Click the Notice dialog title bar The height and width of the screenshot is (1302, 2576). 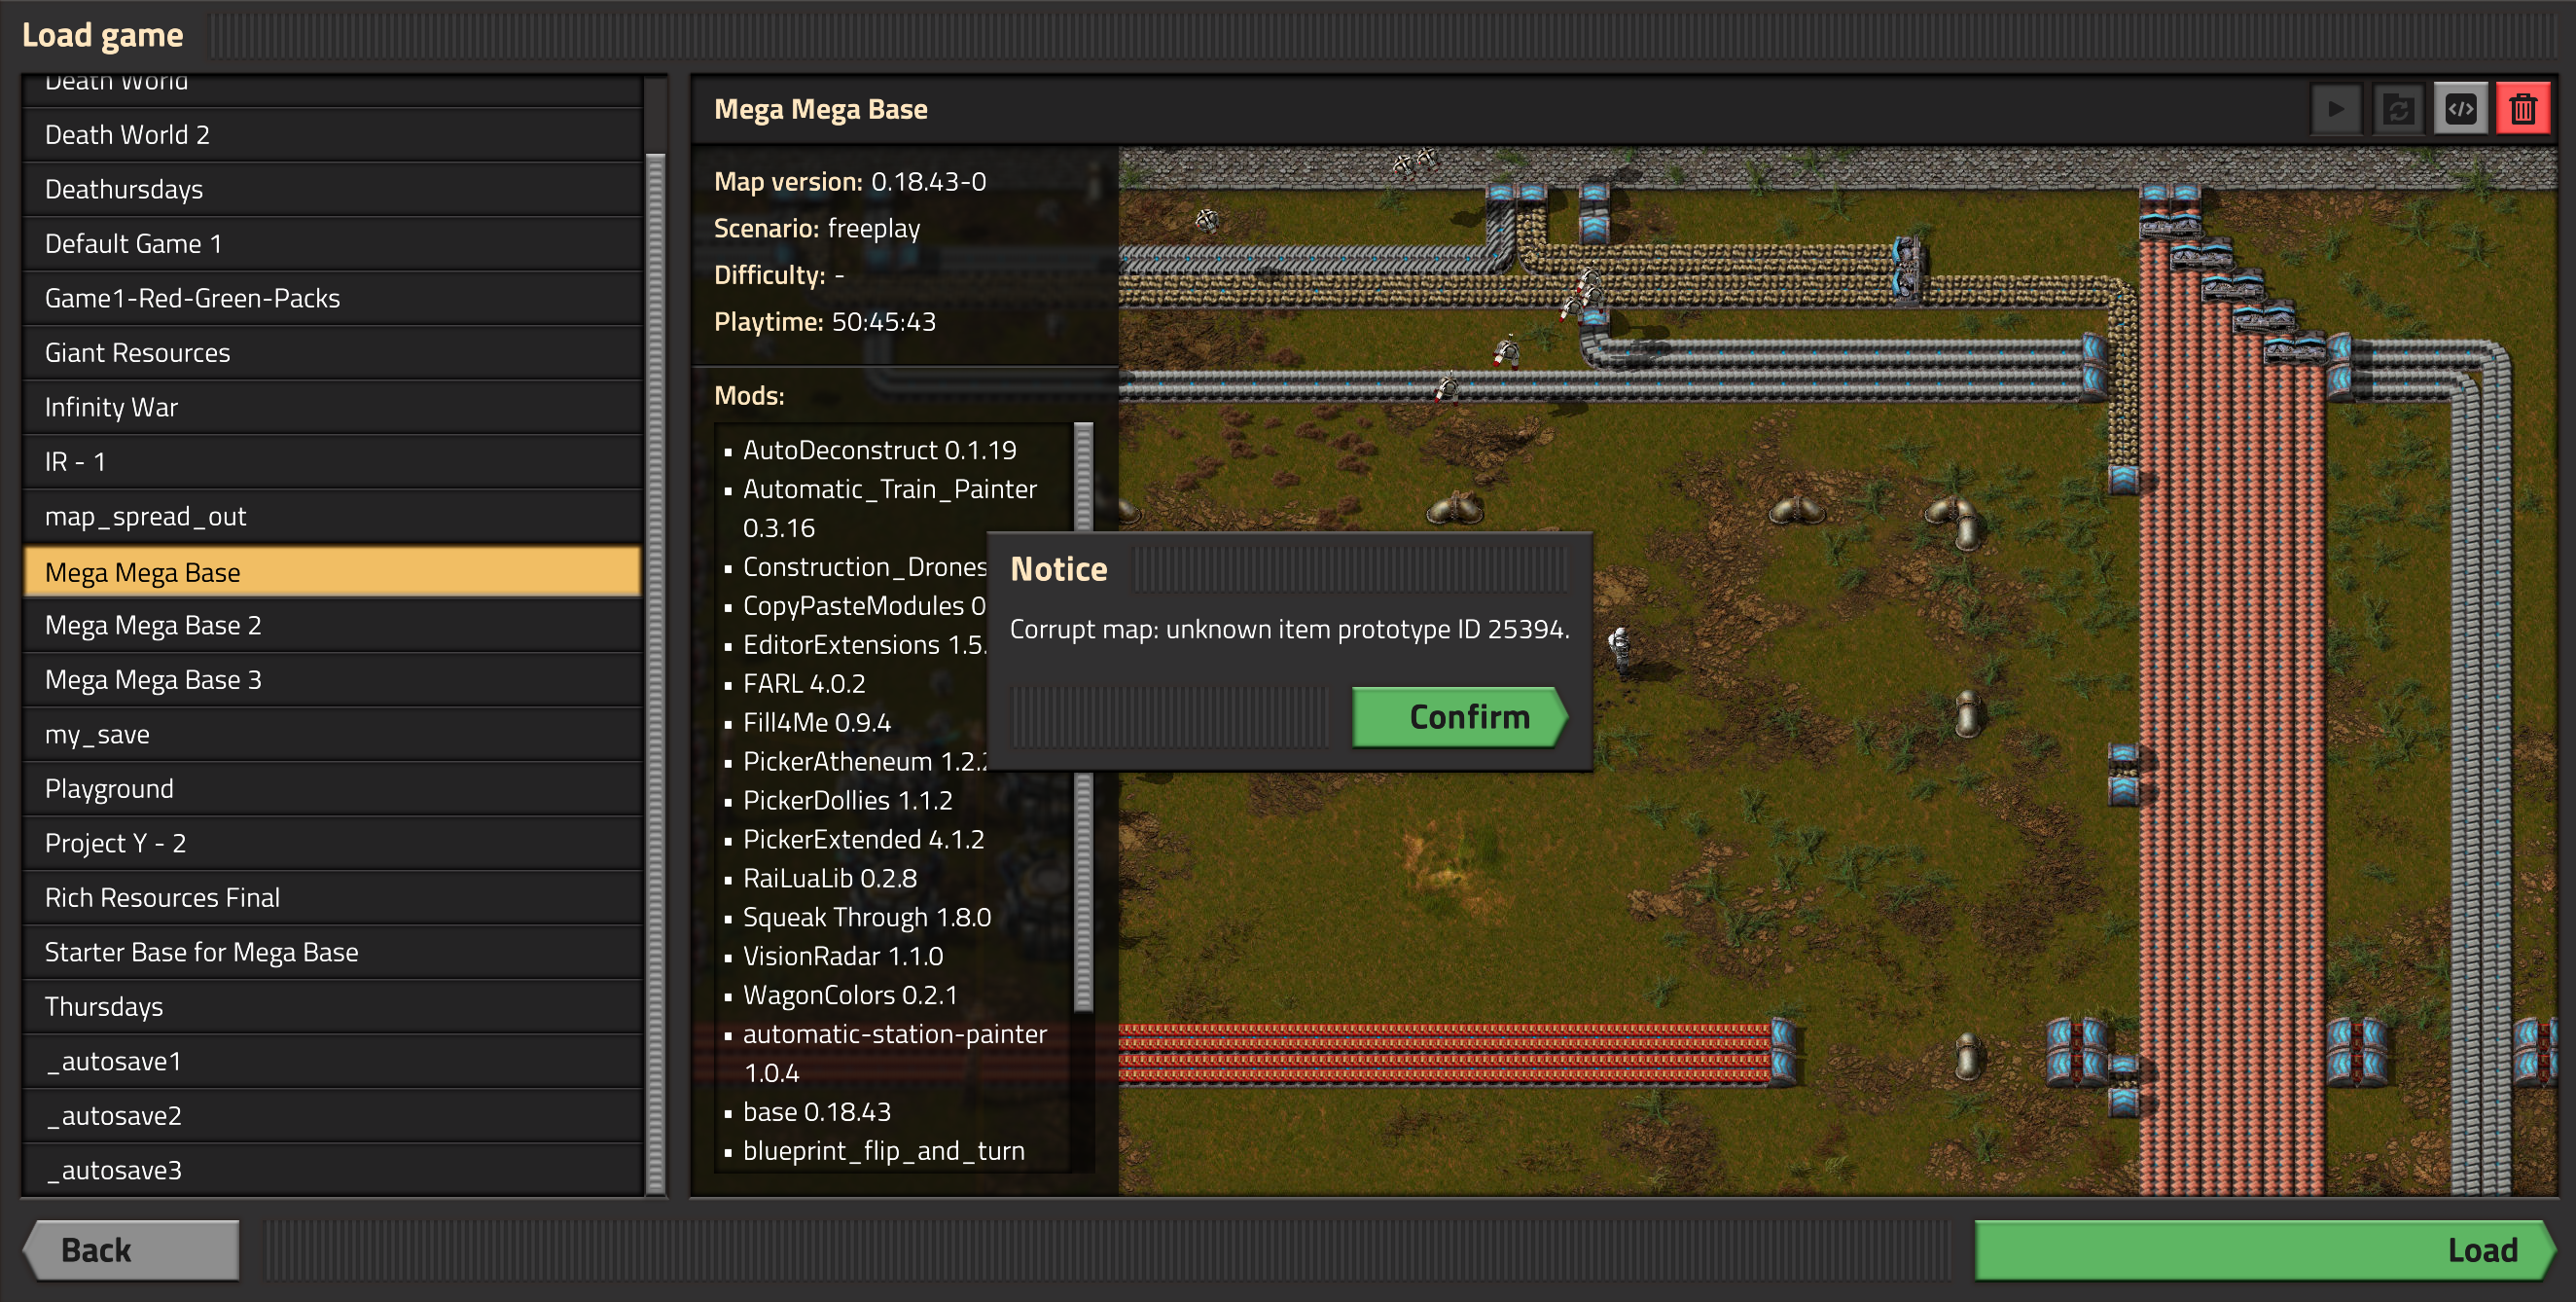[x=1289, y=569]
